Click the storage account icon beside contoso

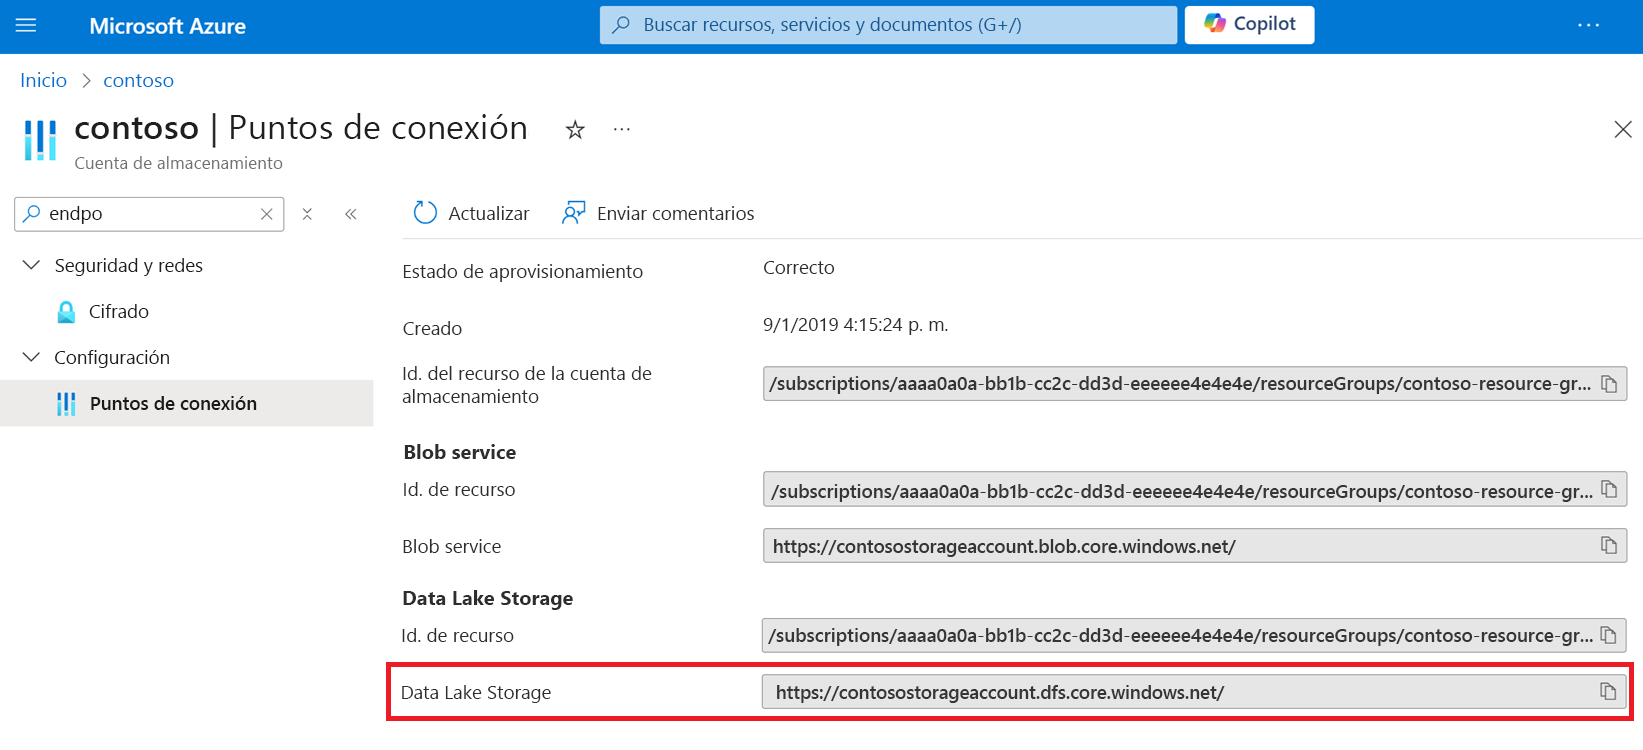pyautogui.click(x=40, y=140)
